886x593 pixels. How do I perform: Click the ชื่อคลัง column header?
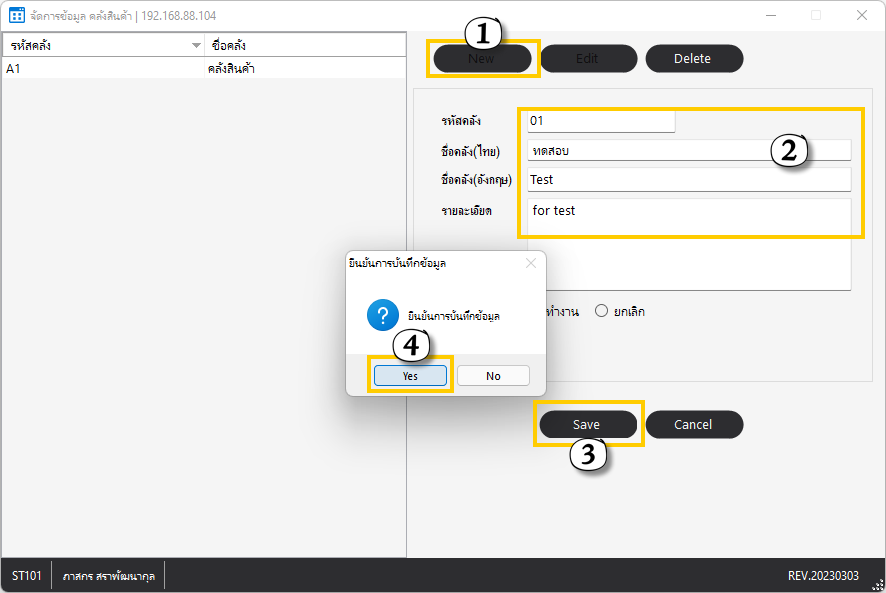coord(304,46)
